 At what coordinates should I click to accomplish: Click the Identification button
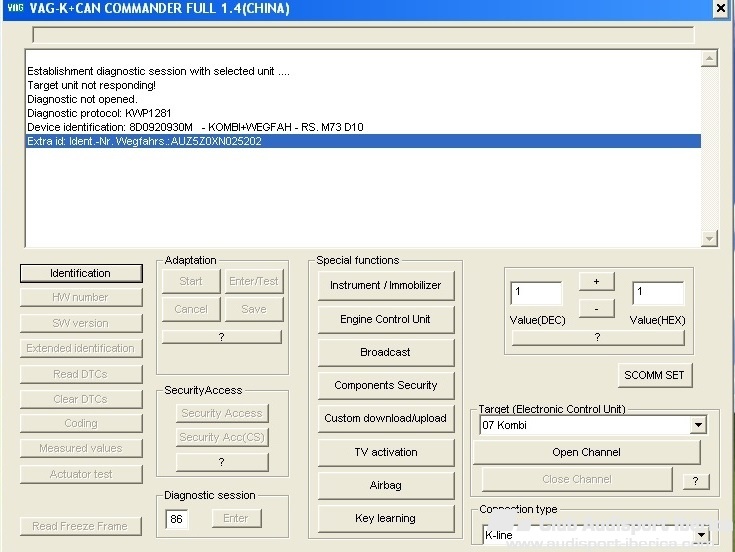81,273
